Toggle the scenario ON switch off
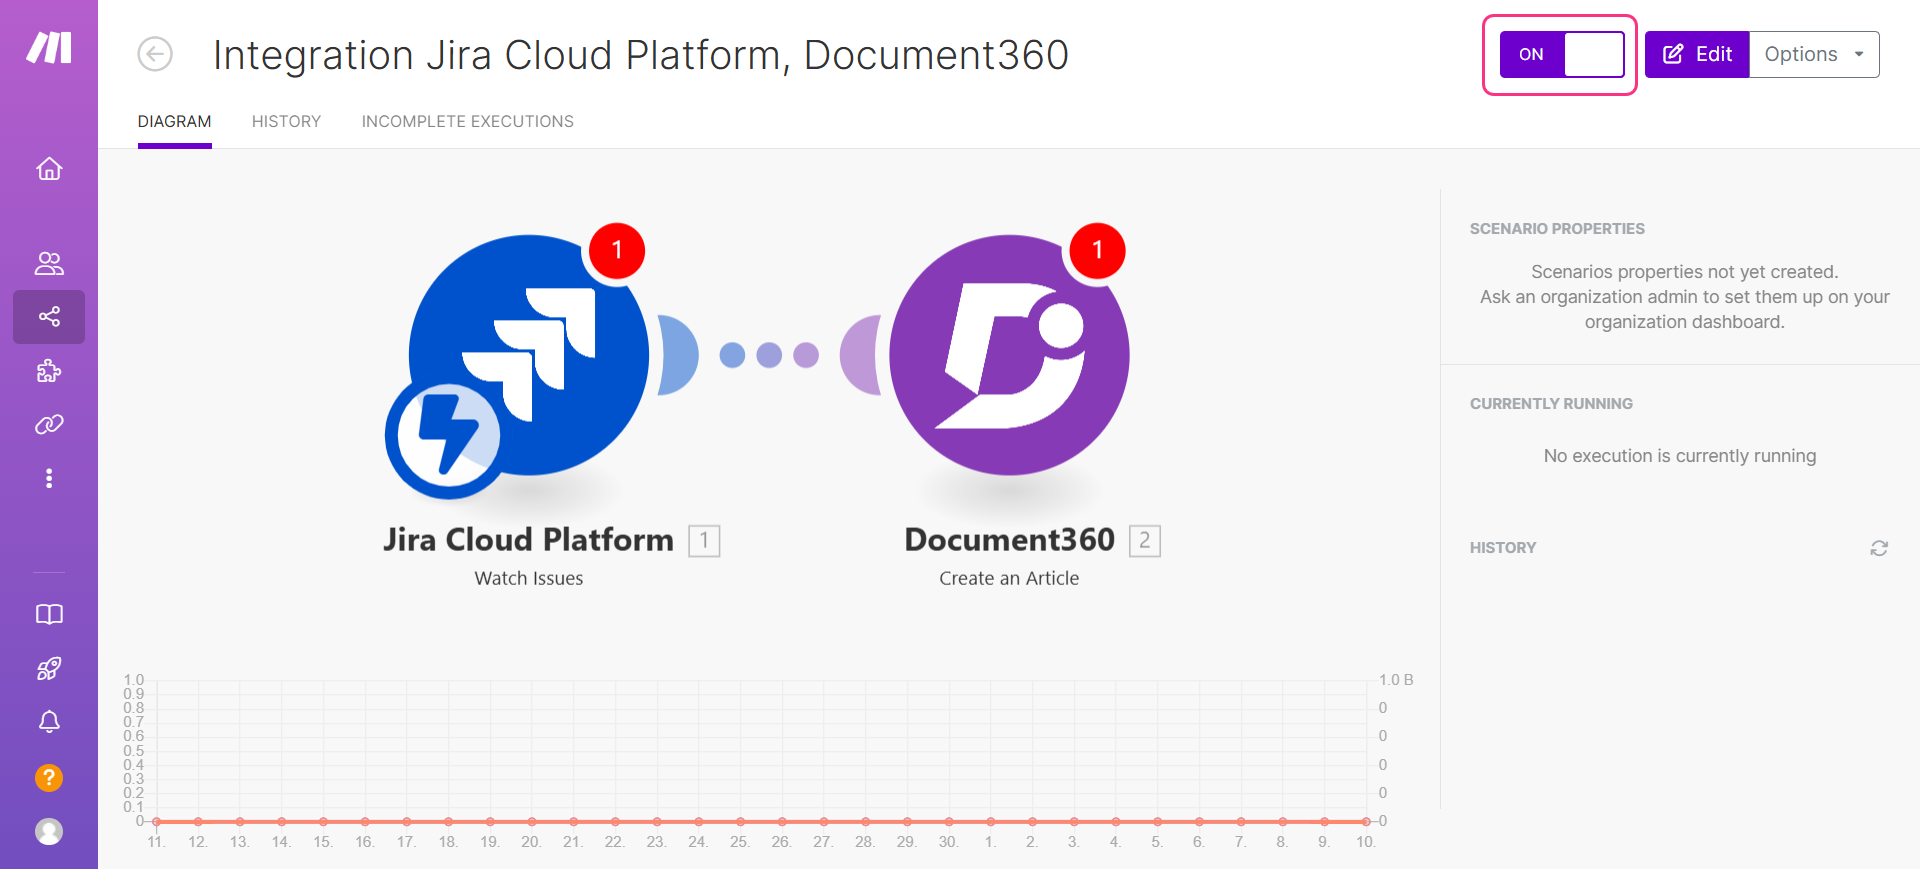1920x869 pixels. (1561, 54)
